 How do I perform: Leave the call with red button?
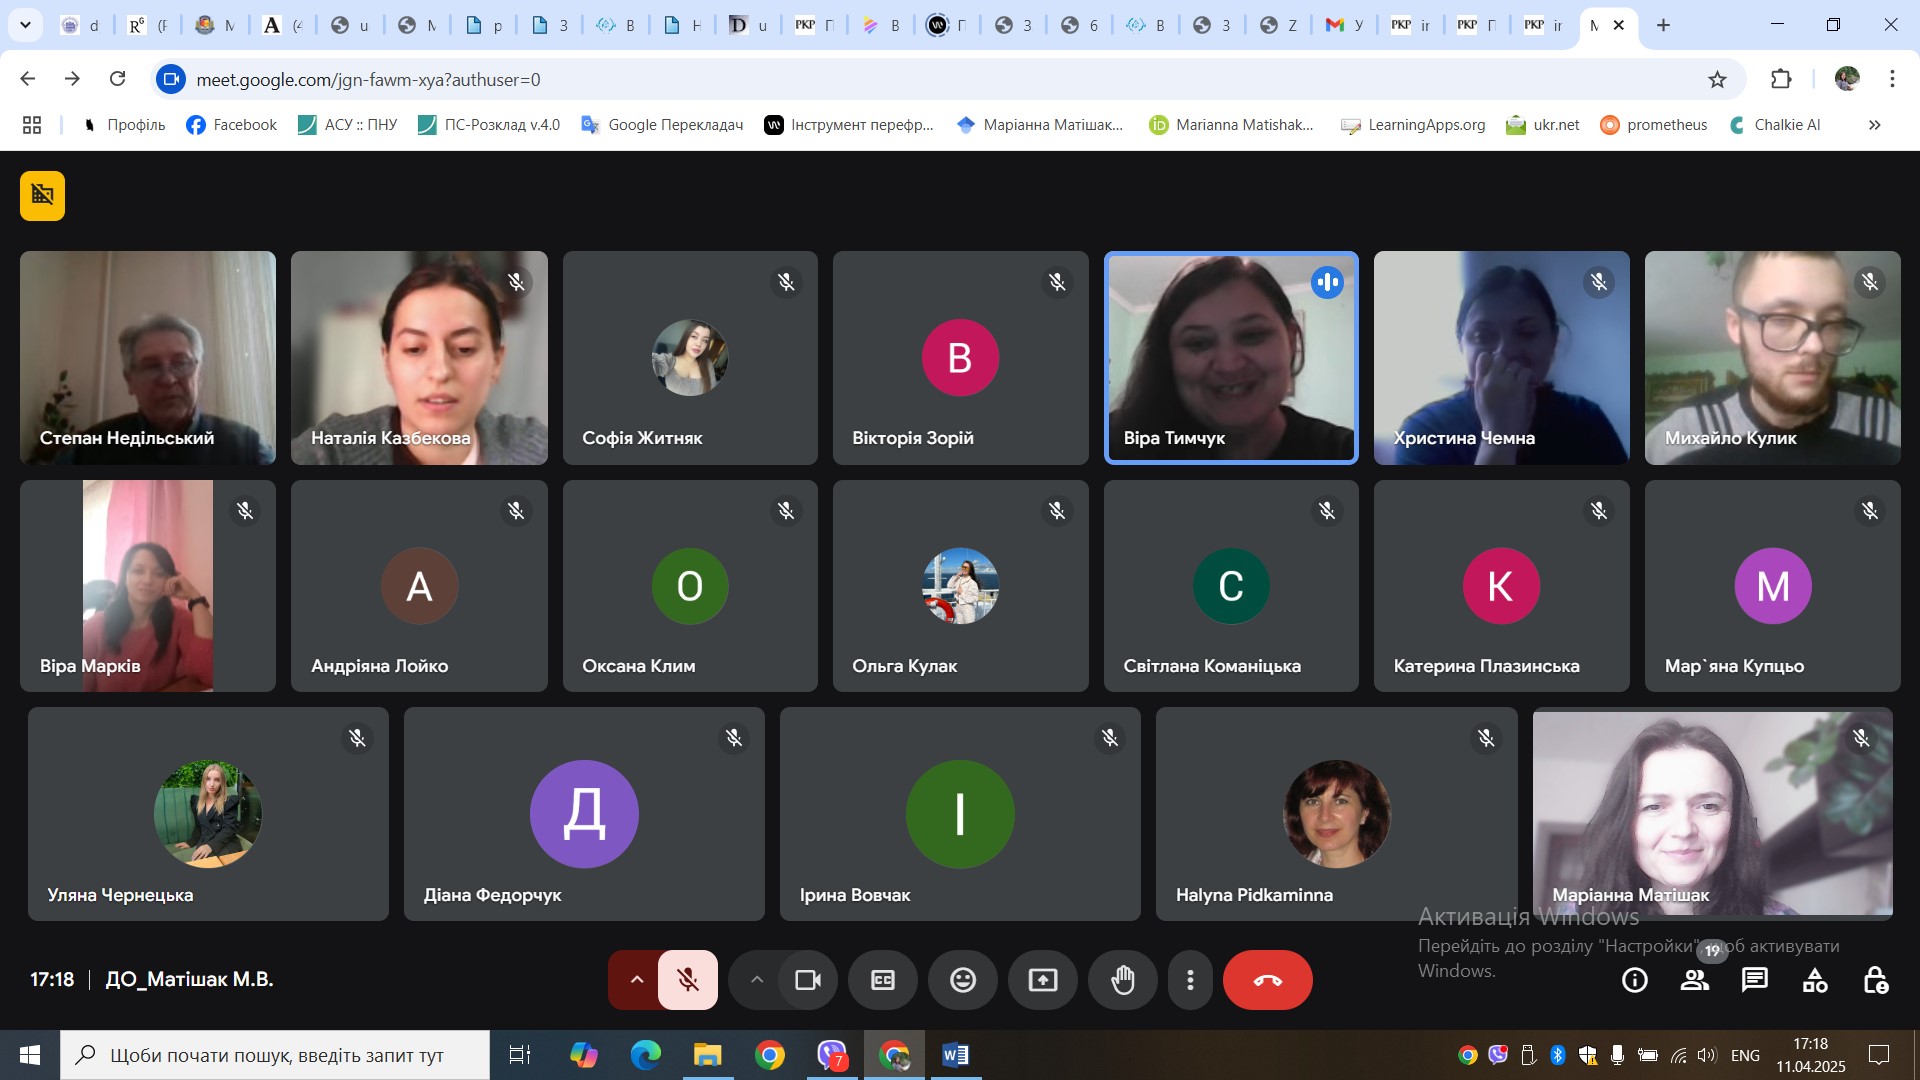click(x=1267, y=980)
